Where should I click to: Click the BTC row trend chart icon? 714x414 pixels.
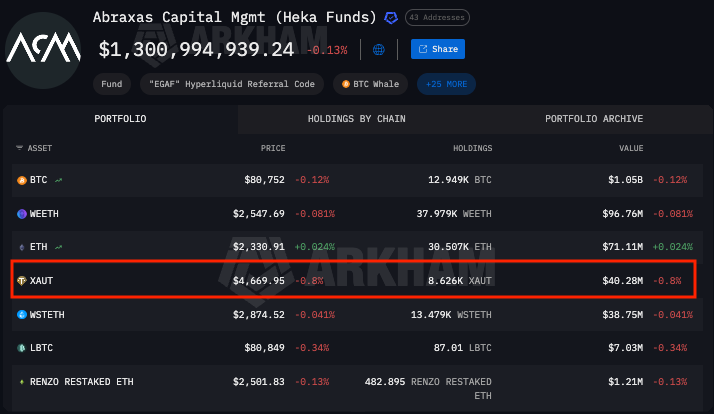coord(58,180)
